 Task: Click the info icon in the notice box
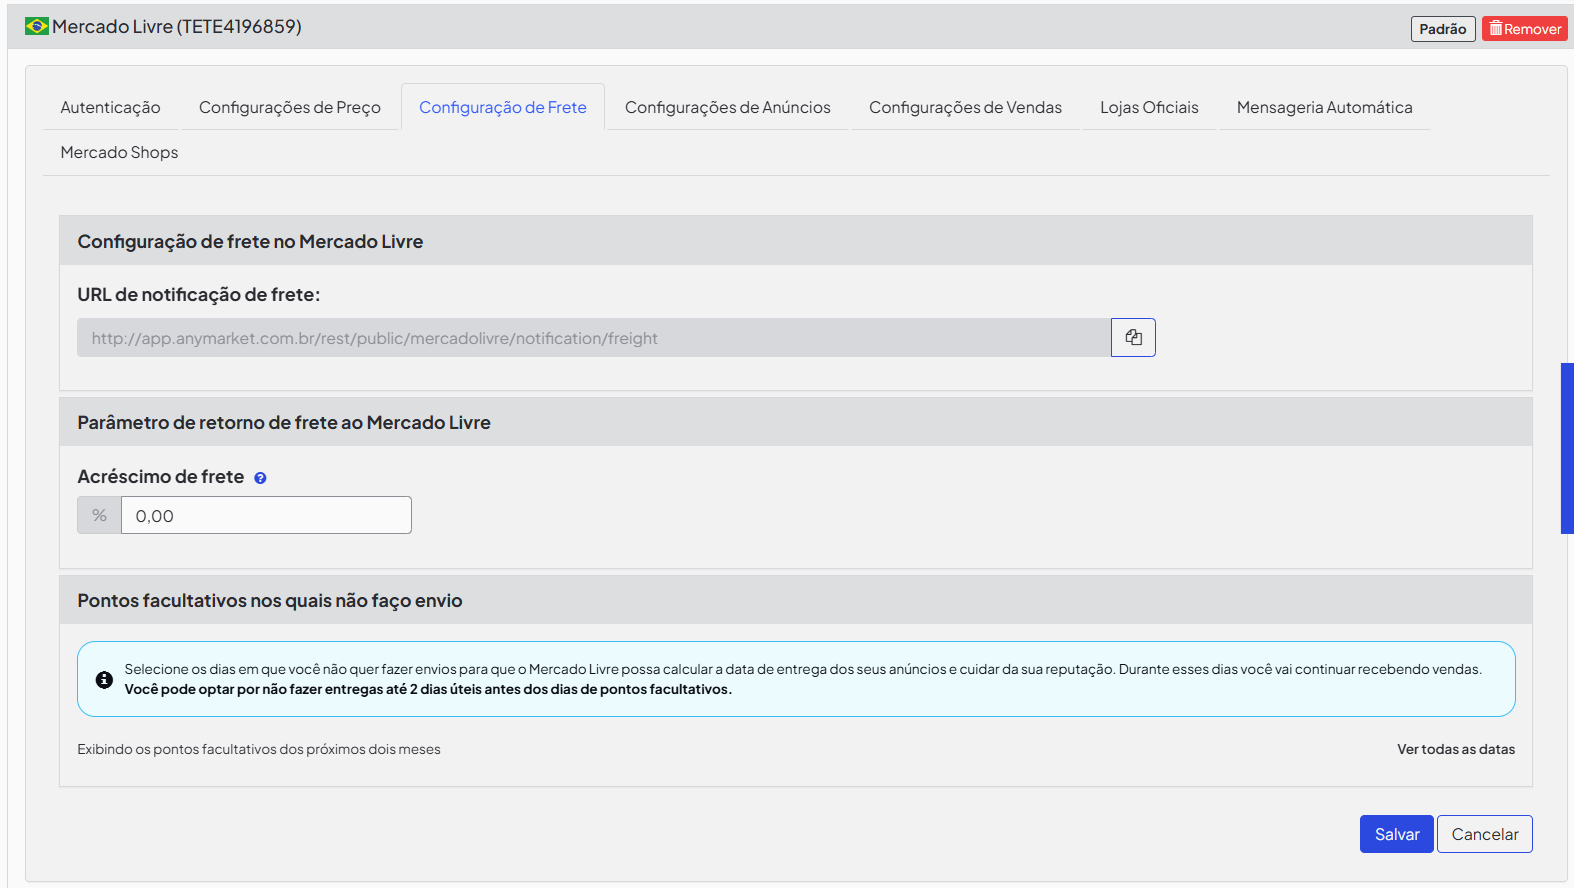click(x=104, y=680)
